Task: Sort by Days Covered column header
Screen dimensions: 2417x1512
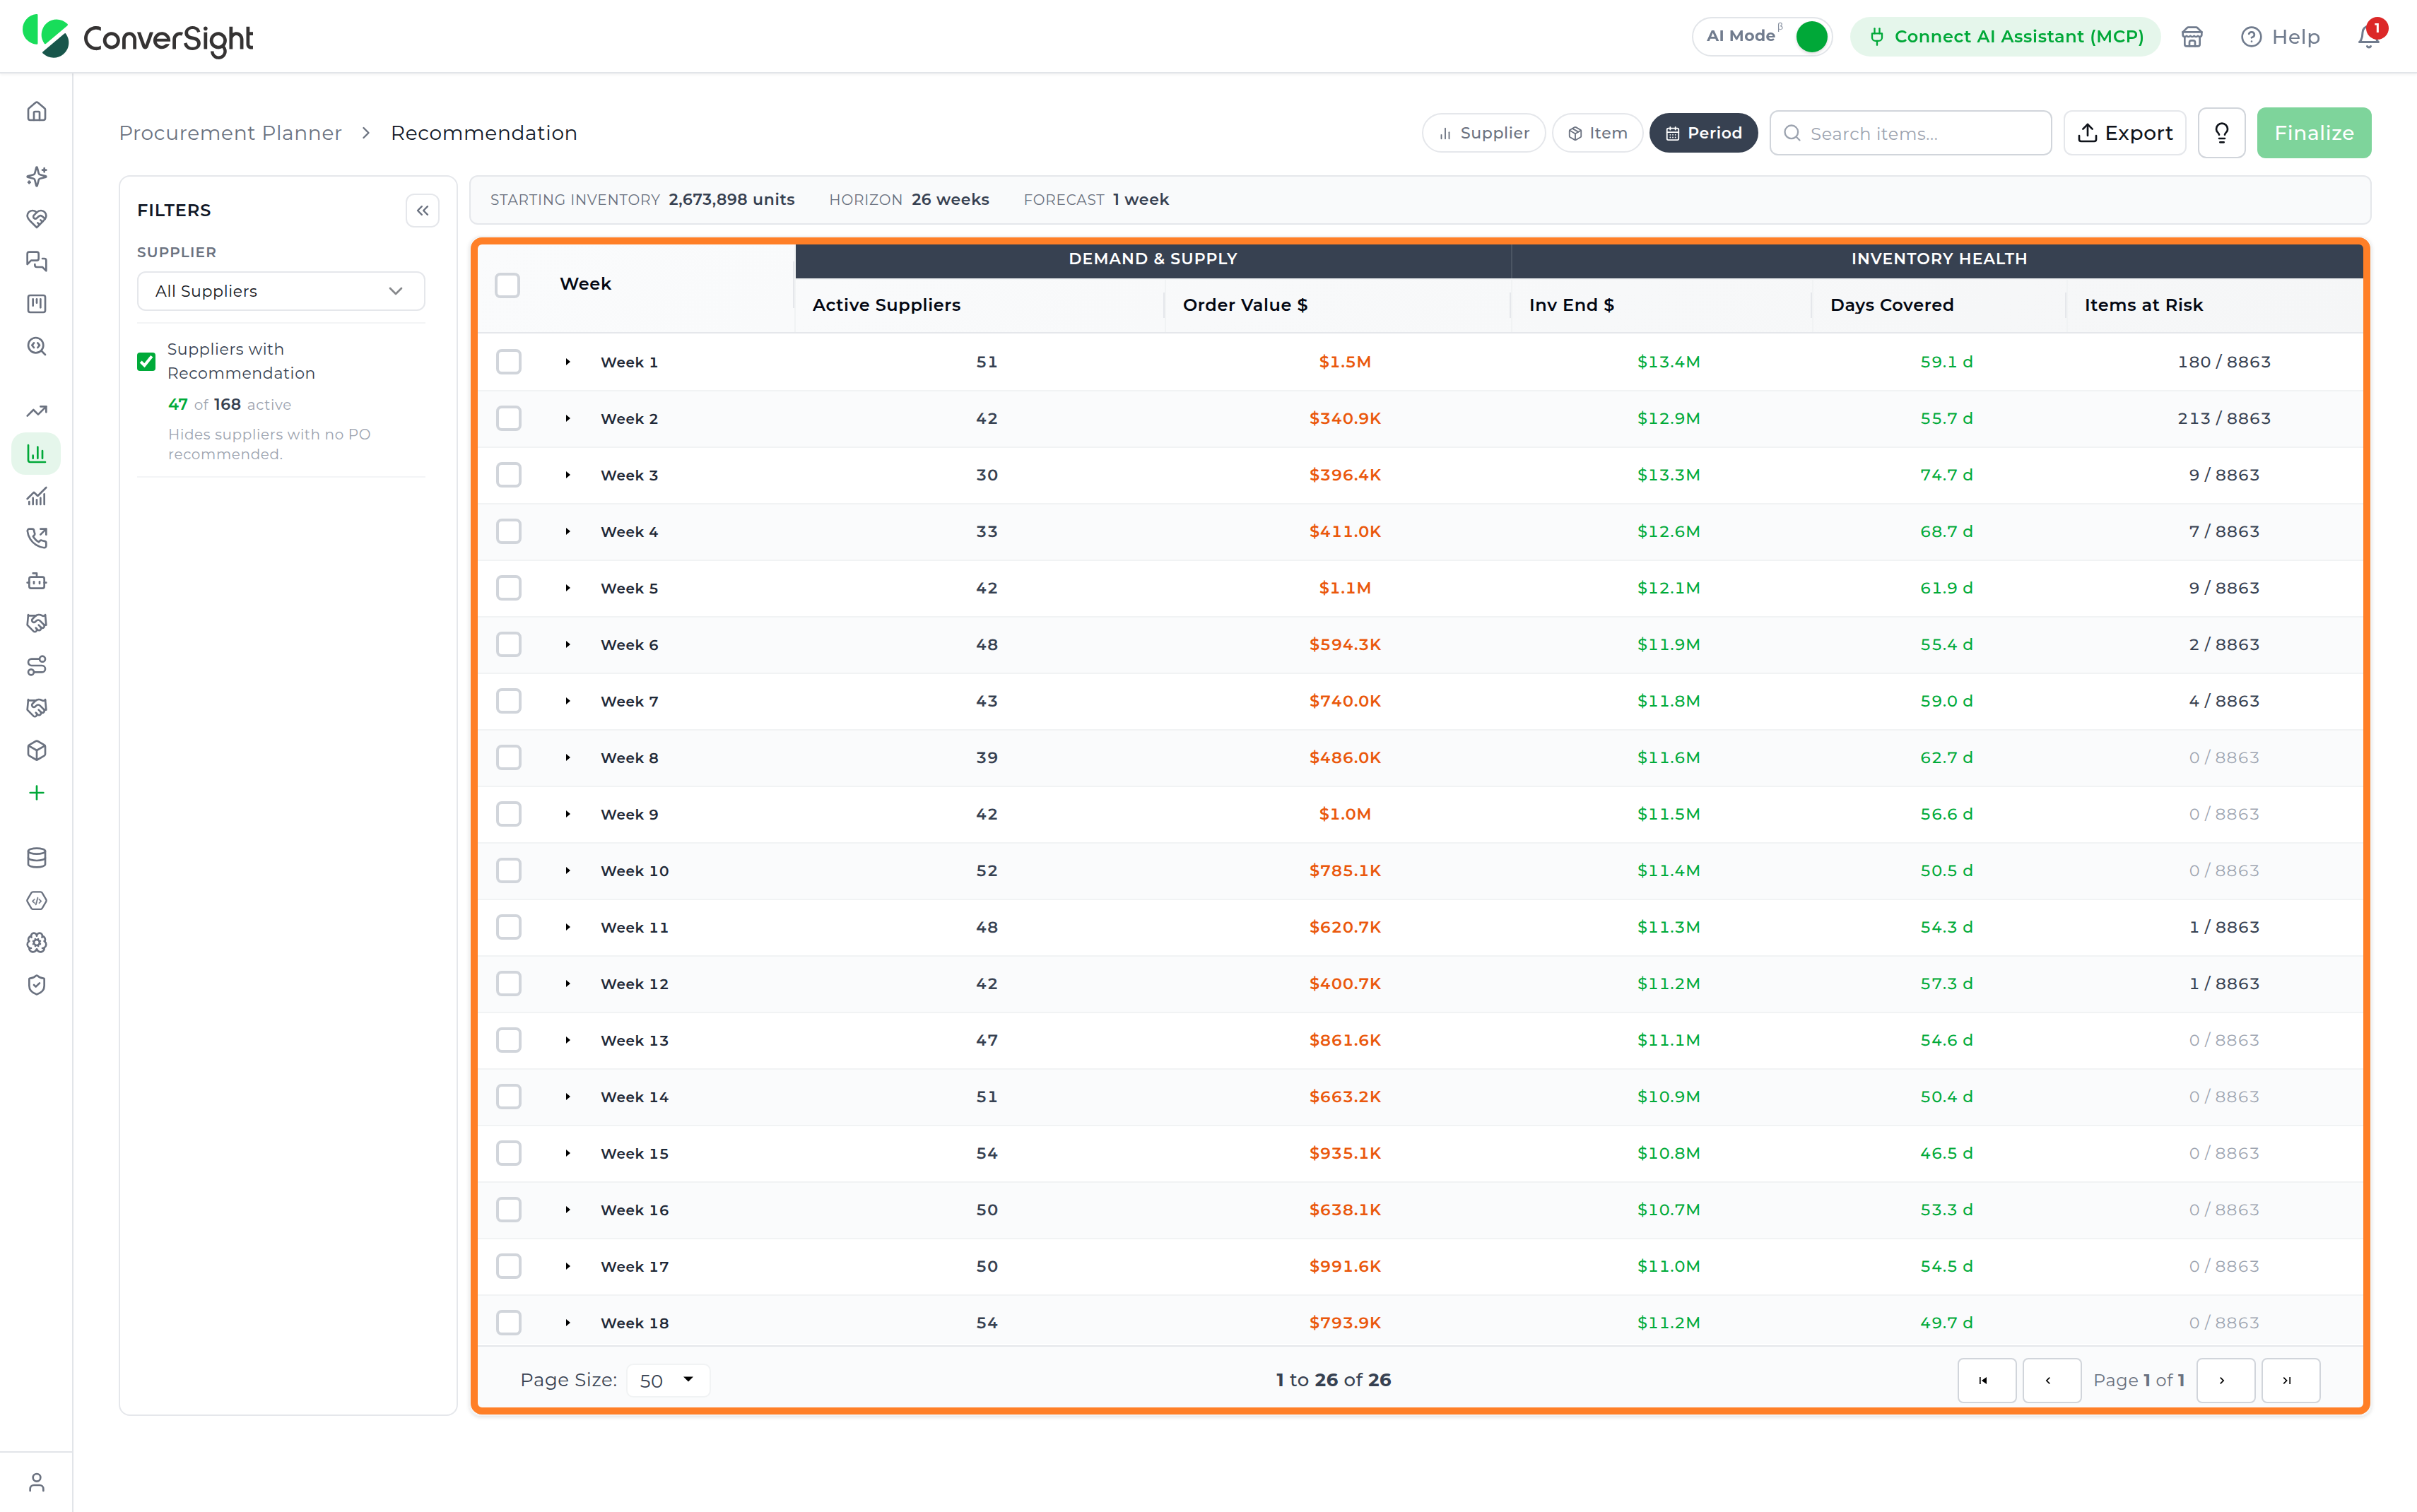Action: [1892, 305]
